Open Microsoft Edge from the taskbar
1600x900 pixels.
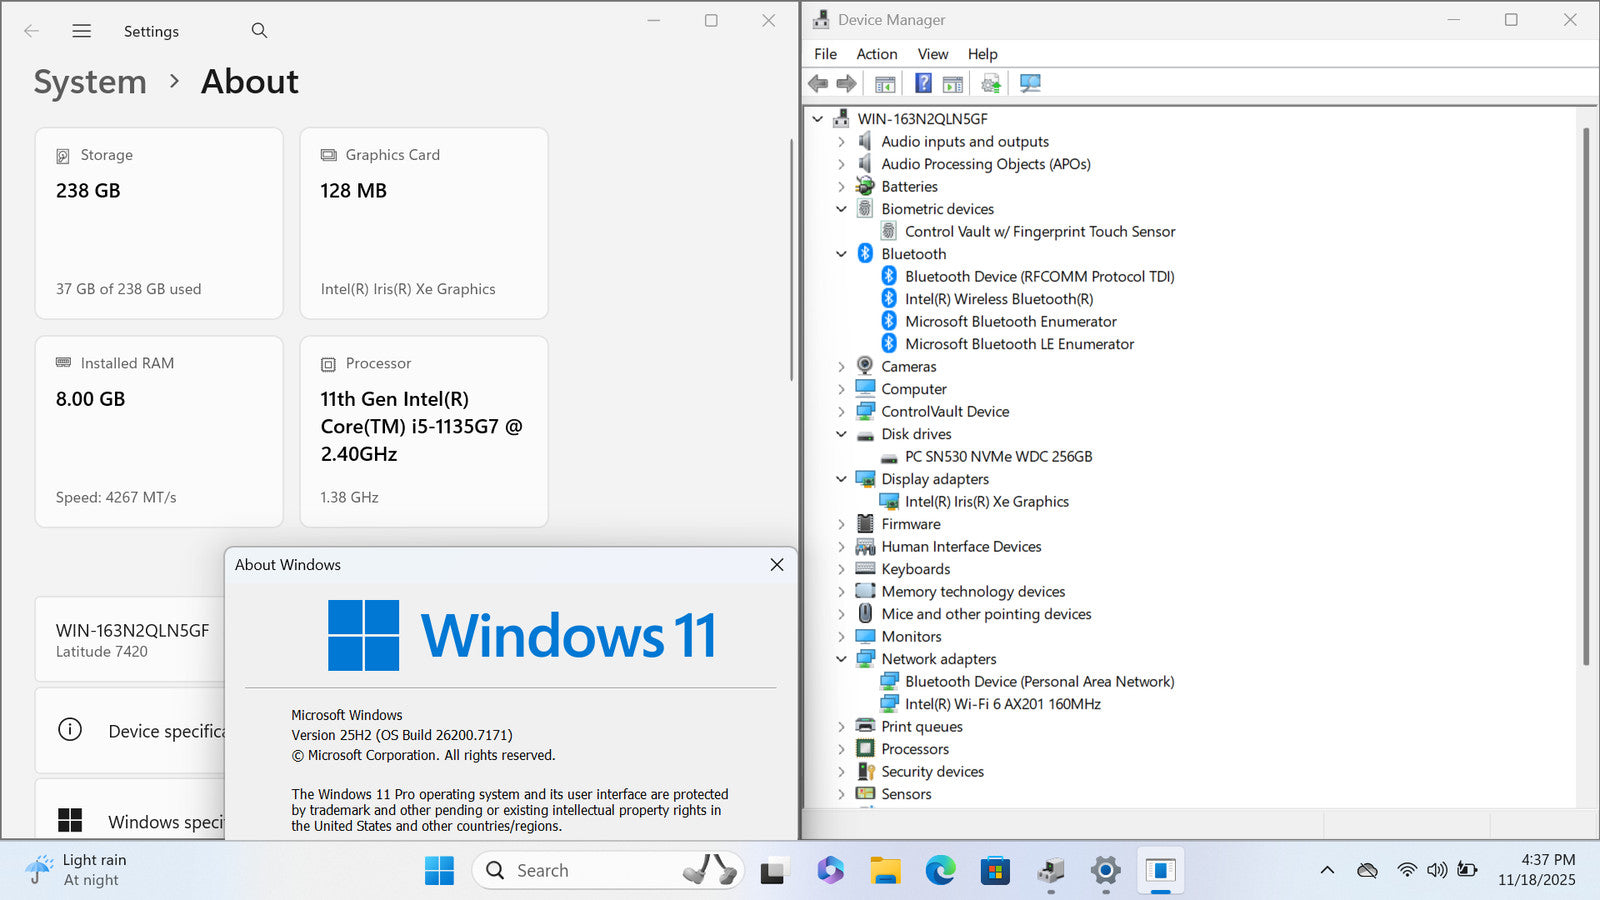coord(940,871)
